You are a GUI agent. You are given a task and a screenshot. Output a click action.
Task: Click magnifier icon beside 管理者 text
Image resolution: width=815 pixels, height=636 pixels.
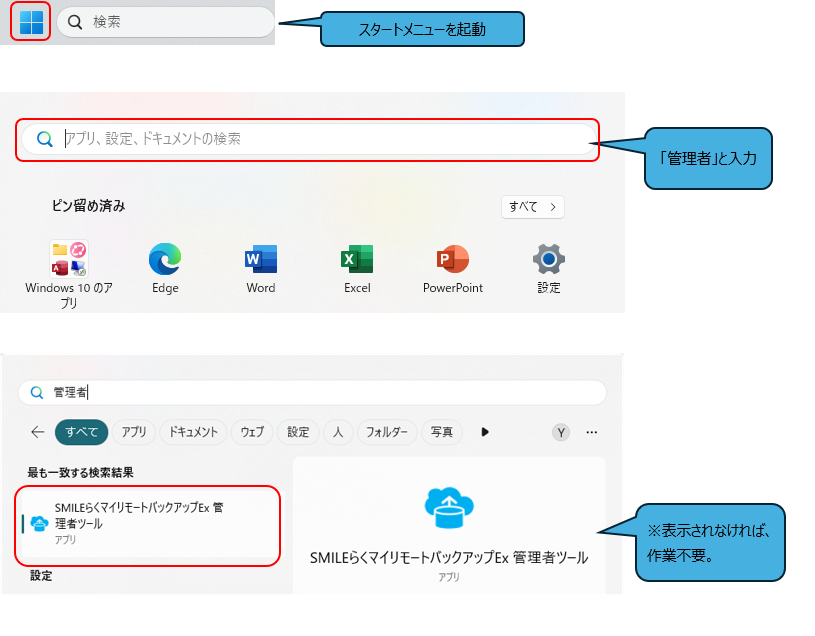click(36, 392)
